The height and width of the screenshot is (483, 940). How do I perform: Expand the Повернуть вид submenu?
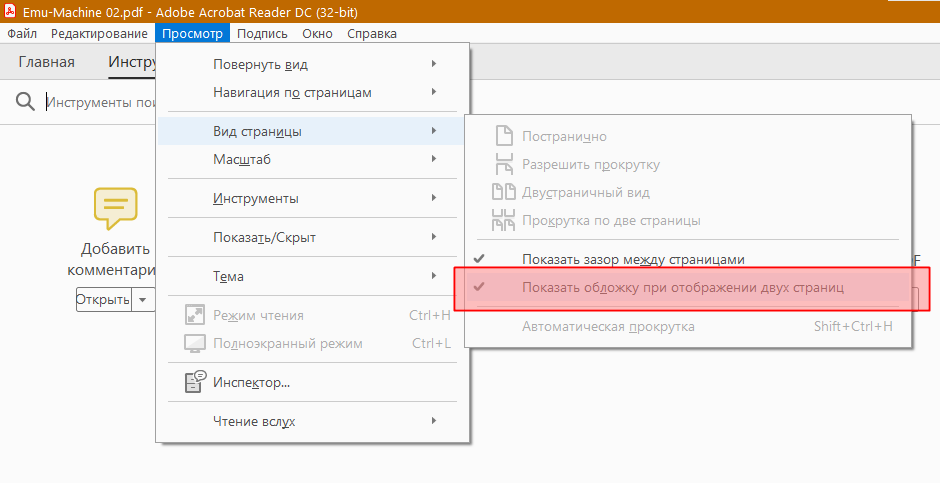[x=312, y=64]
